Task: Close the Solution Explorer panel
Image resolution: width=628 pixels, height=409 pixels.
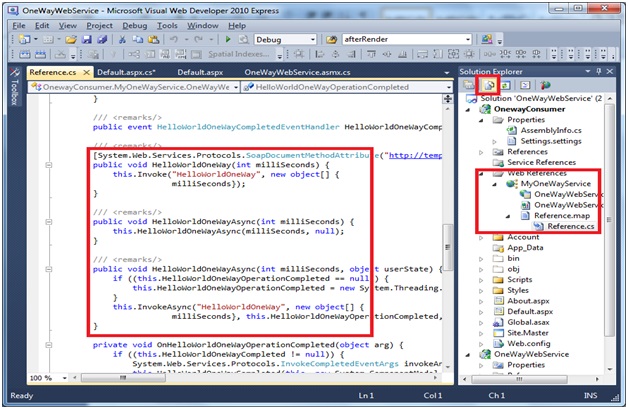Action: 610,71
